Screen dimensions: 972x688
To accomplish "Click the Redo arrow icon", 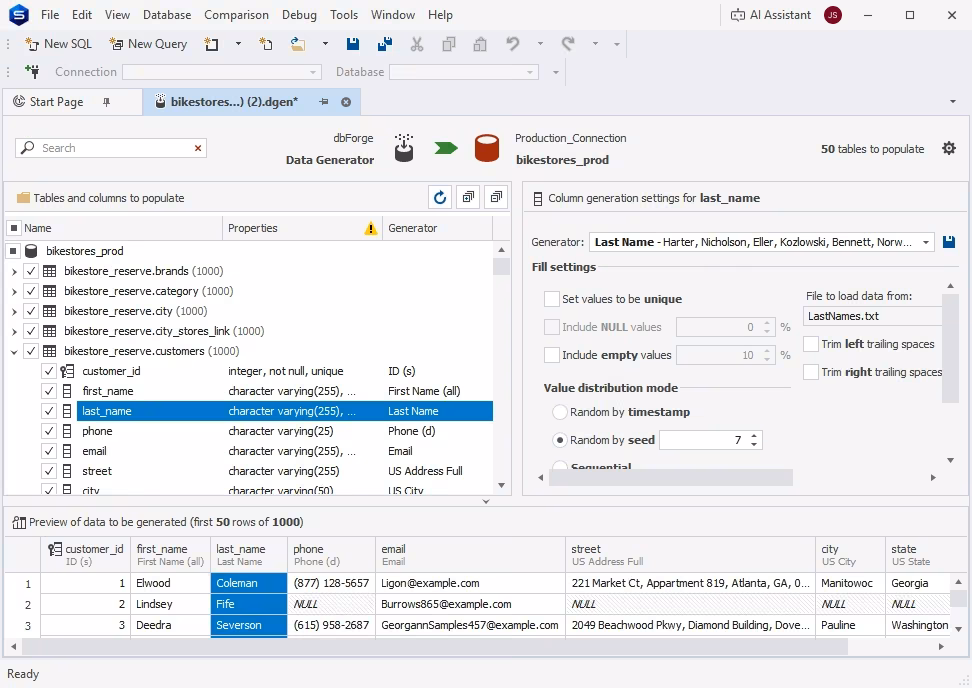I will pos(568,44).
